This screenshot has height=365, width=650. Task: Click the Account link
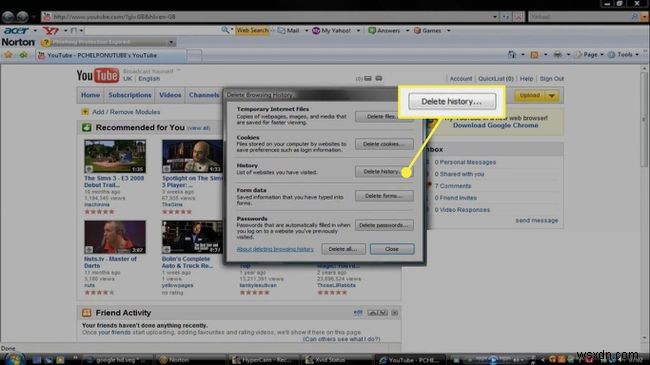point(461,79)
